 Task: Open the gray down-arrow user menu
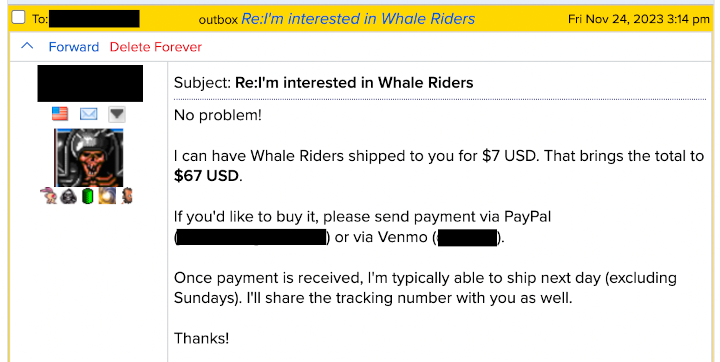click(x=117, y=114)
